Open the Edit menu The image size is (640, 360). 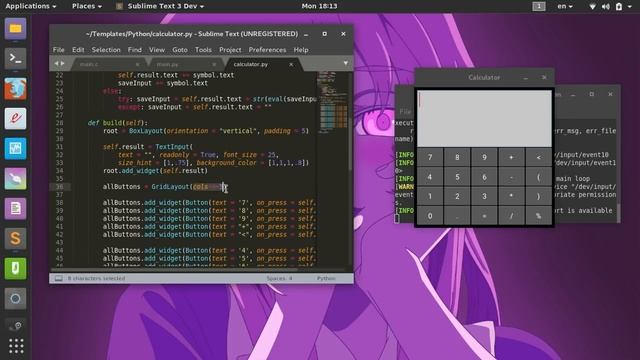tap(78, 50)
